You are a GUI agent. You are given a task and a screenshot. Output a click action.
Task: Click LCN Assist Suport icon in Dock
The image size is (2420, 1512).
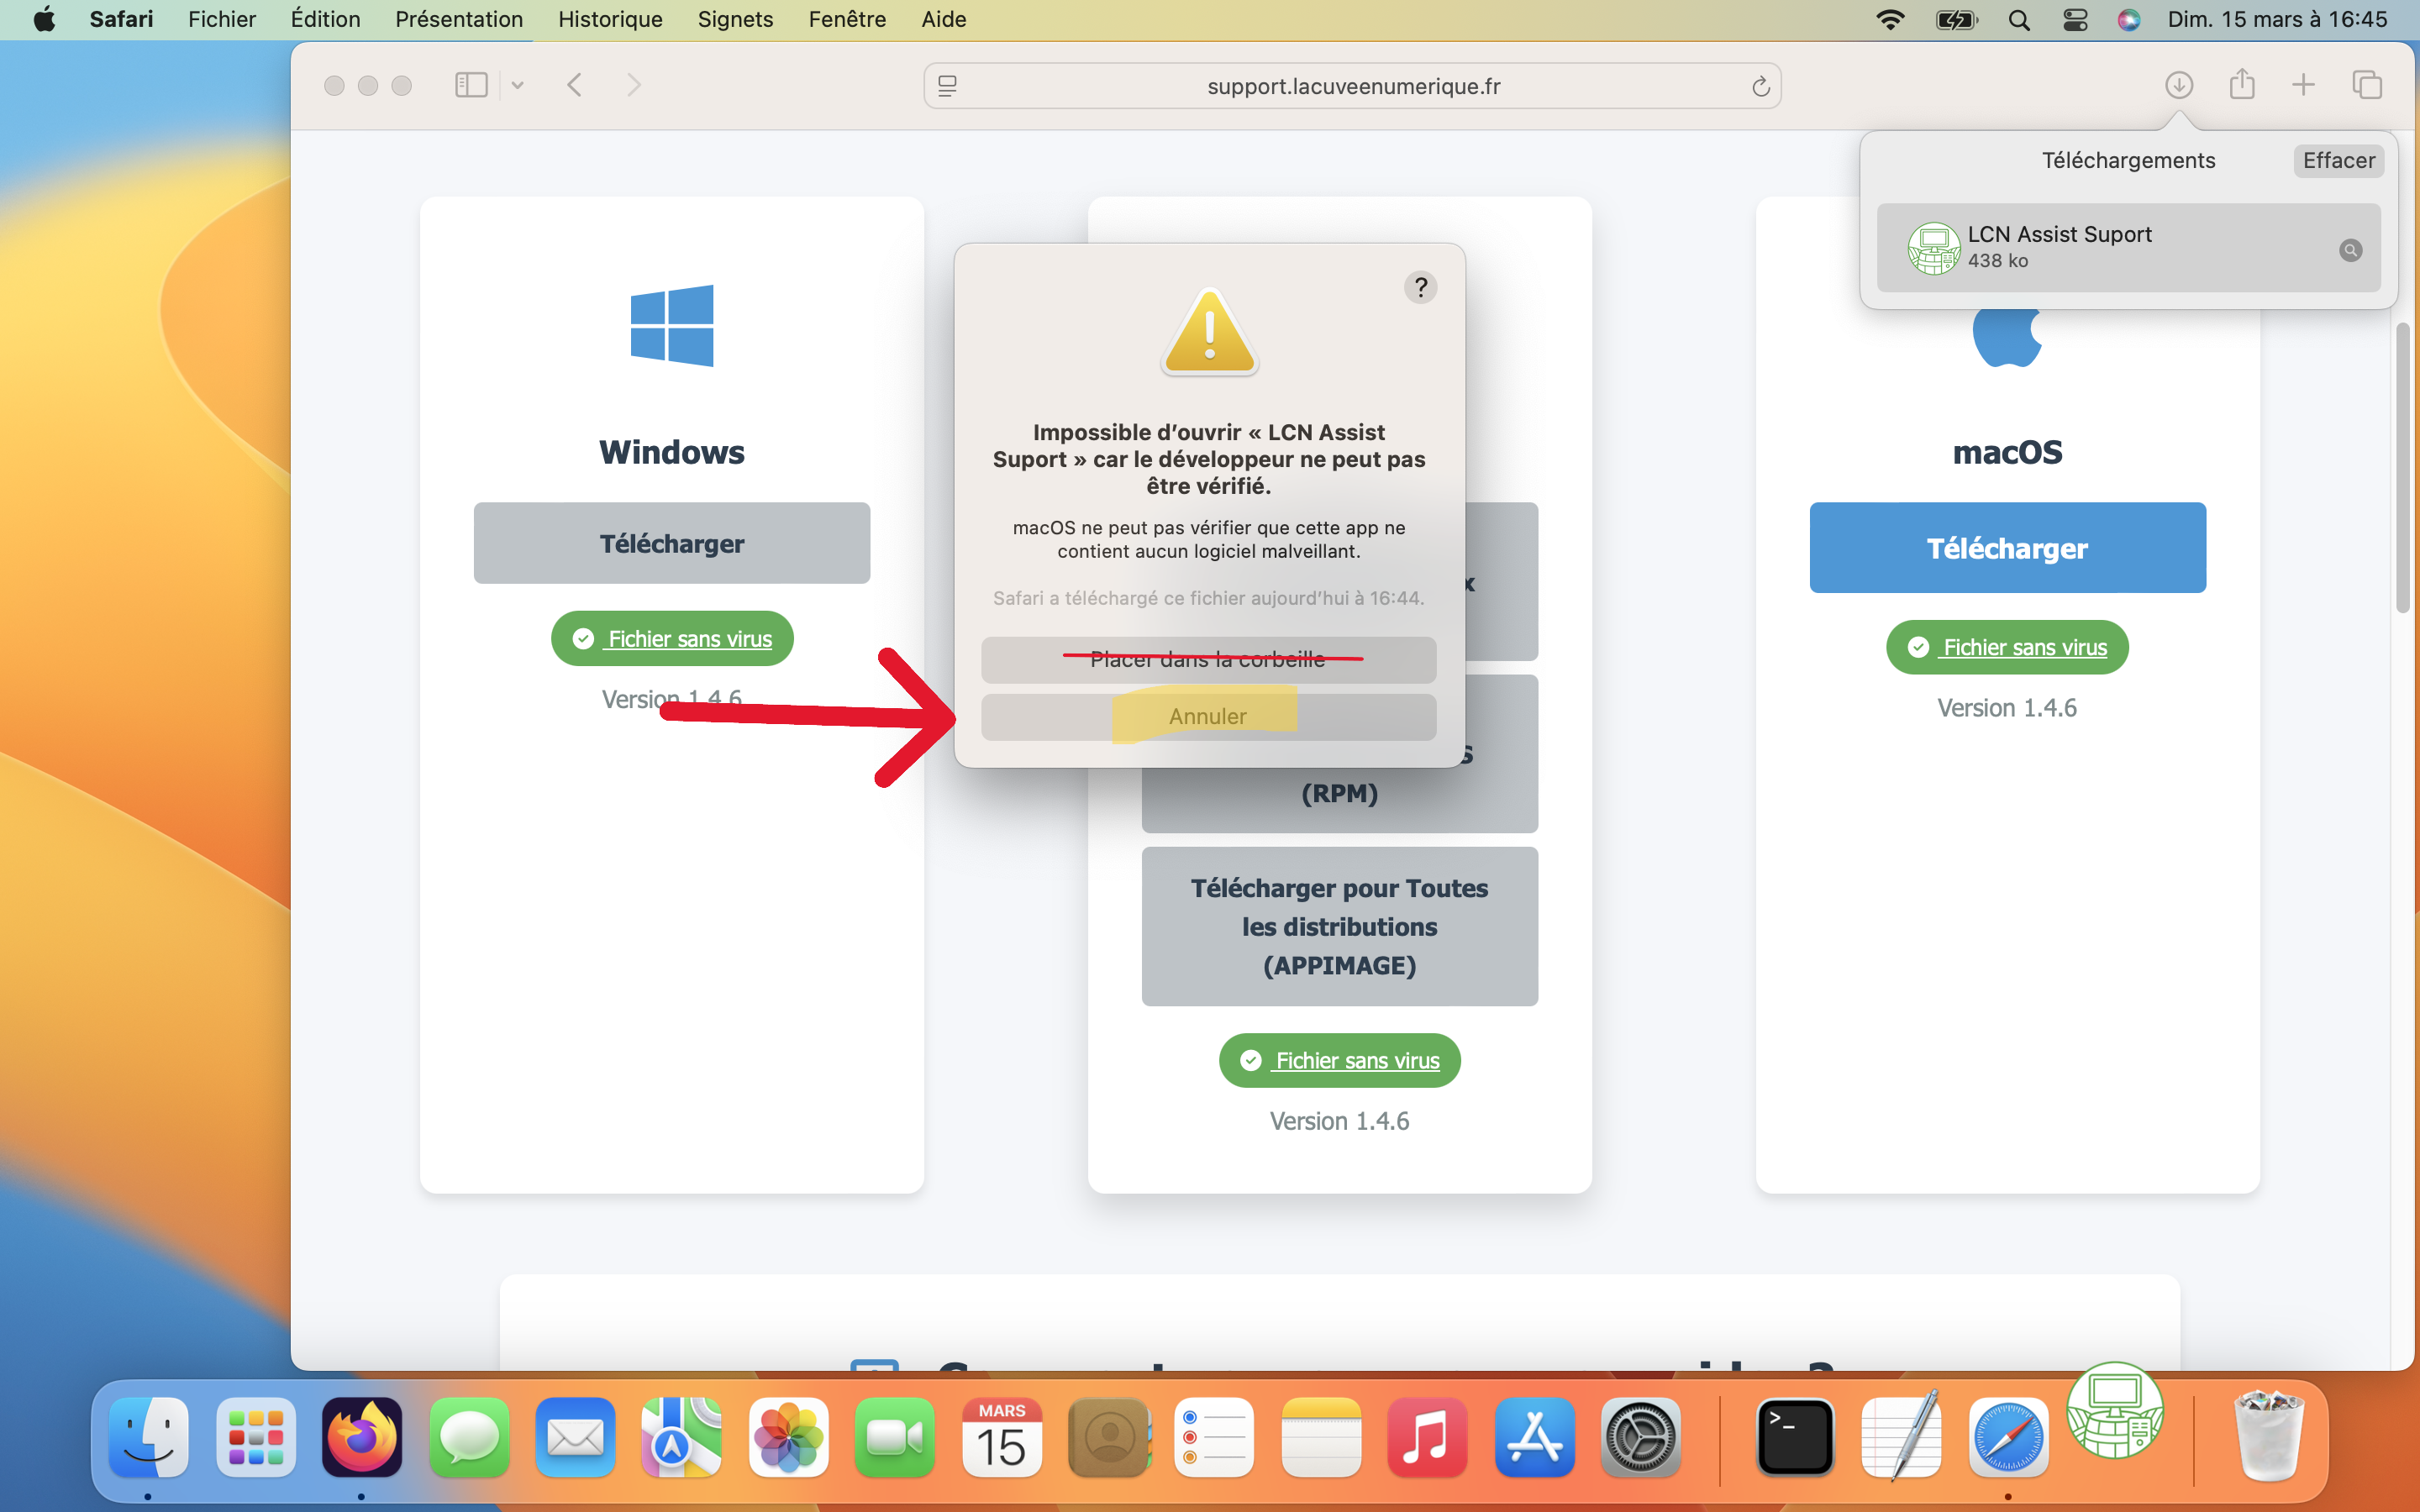click(2115, 1411)
